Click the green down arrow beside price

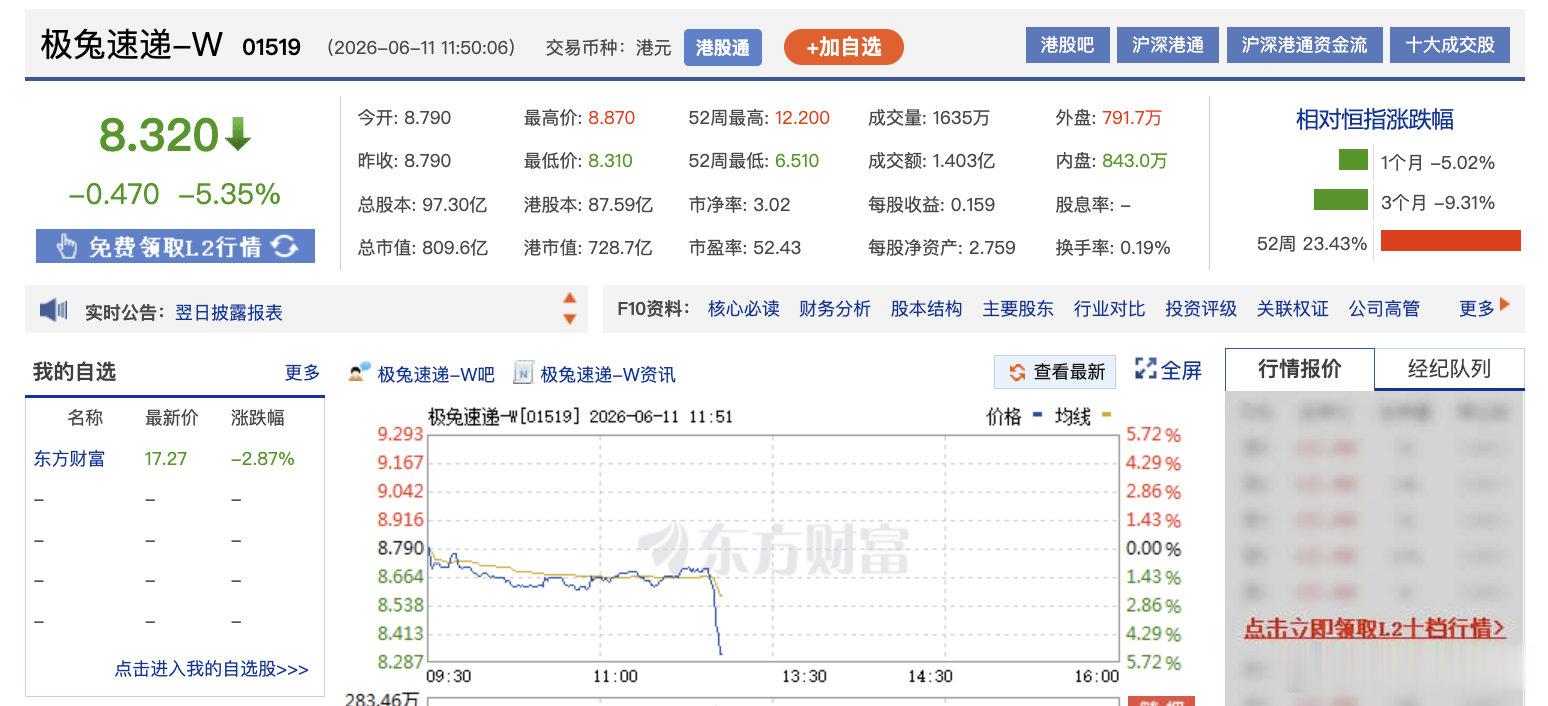click(237, 135)
